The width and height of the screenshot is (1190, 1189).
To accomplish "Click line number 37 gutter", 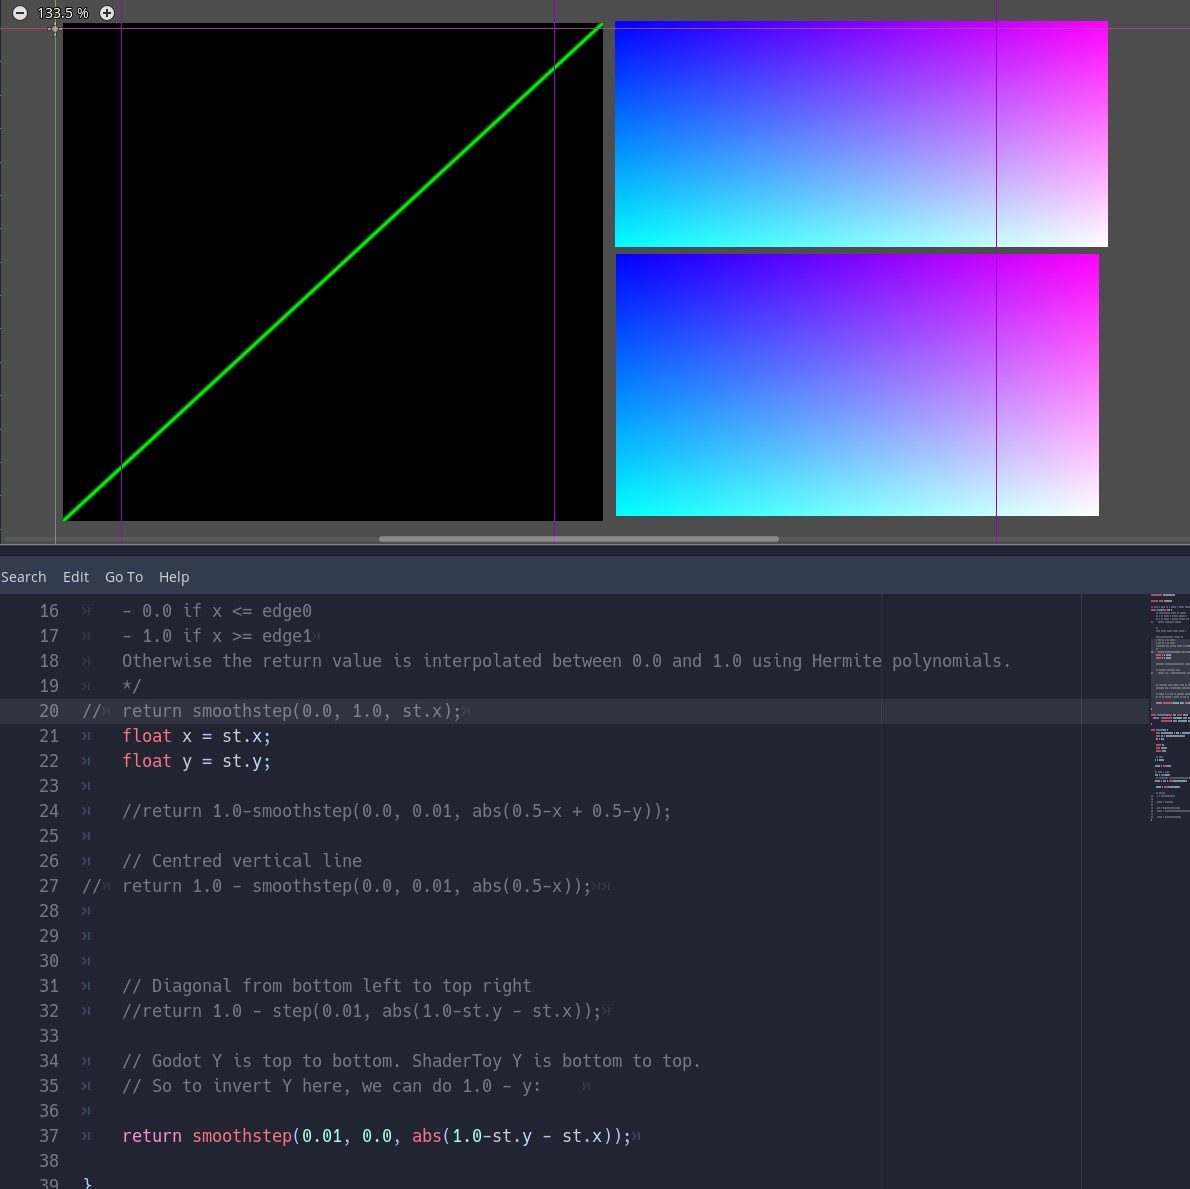I will point(48,1135).
